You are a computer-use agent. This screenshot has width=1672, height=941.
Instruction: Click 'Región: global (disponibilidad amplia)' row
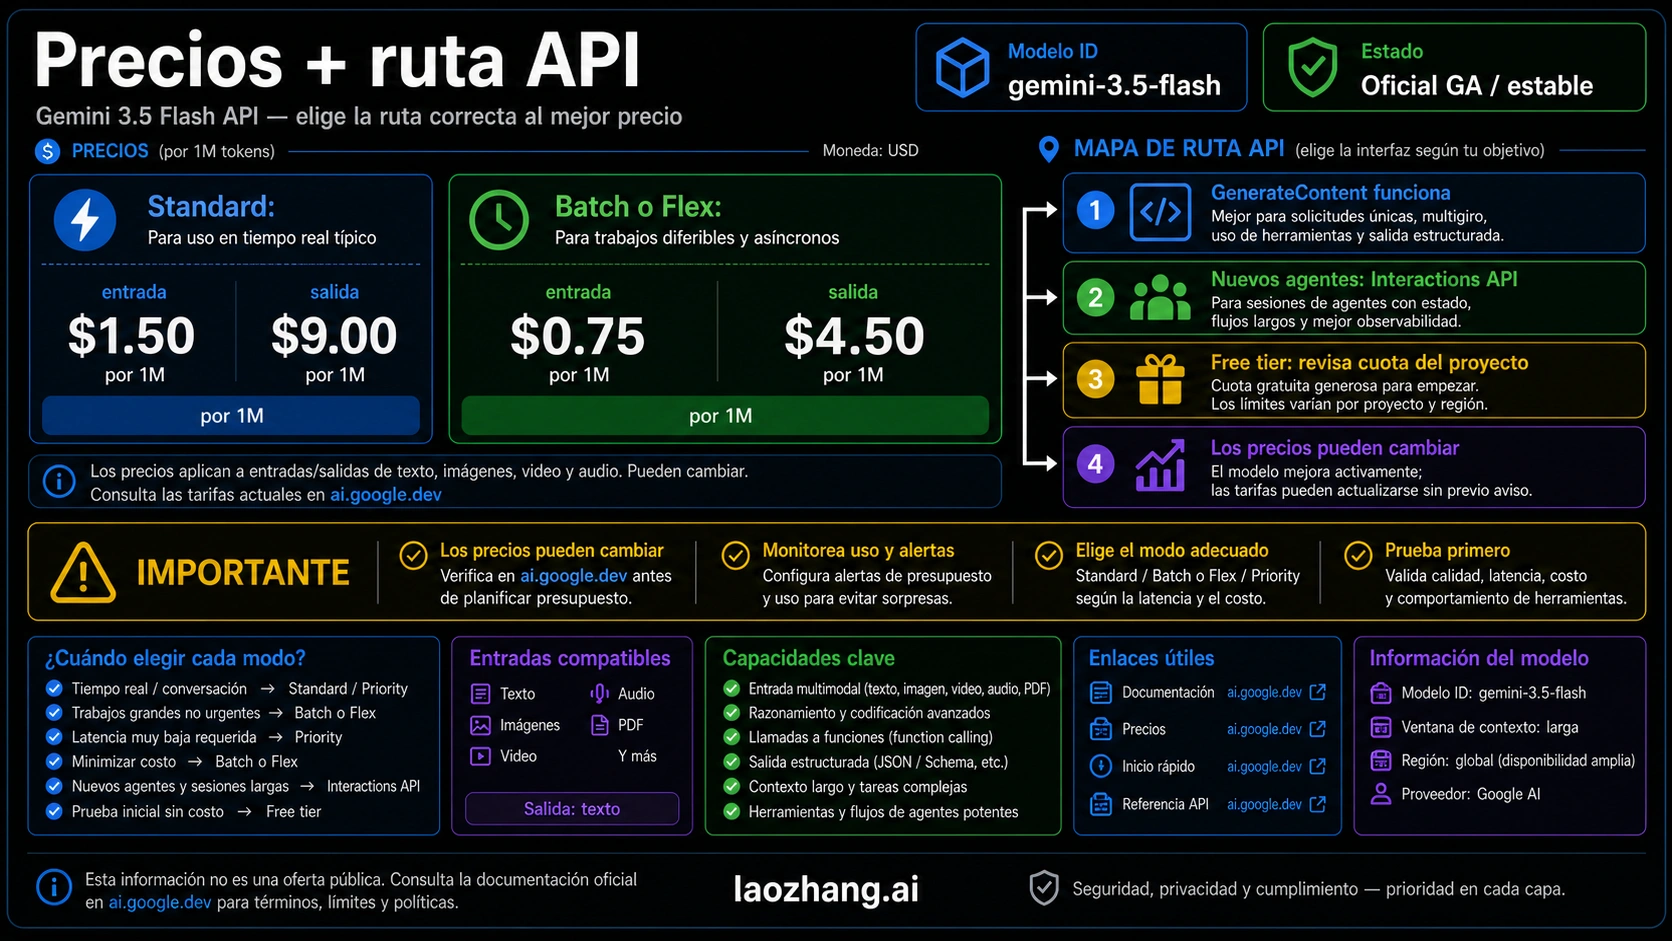click(1503, 761)
